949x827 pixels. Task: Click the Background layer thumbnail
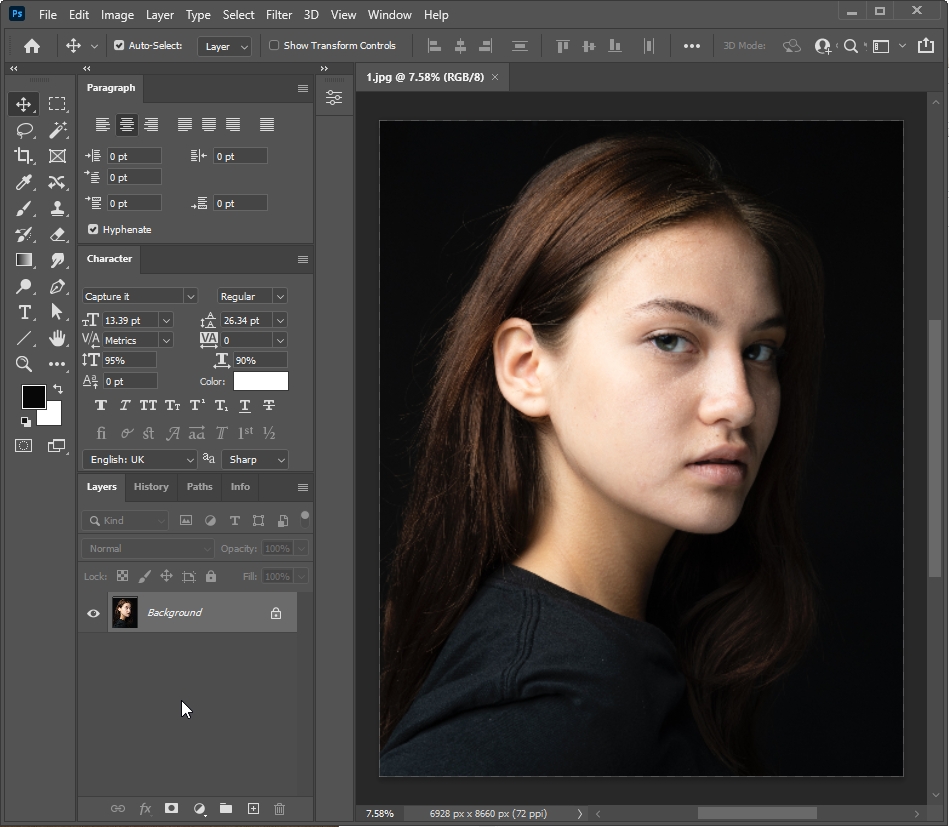coord(125,613)
